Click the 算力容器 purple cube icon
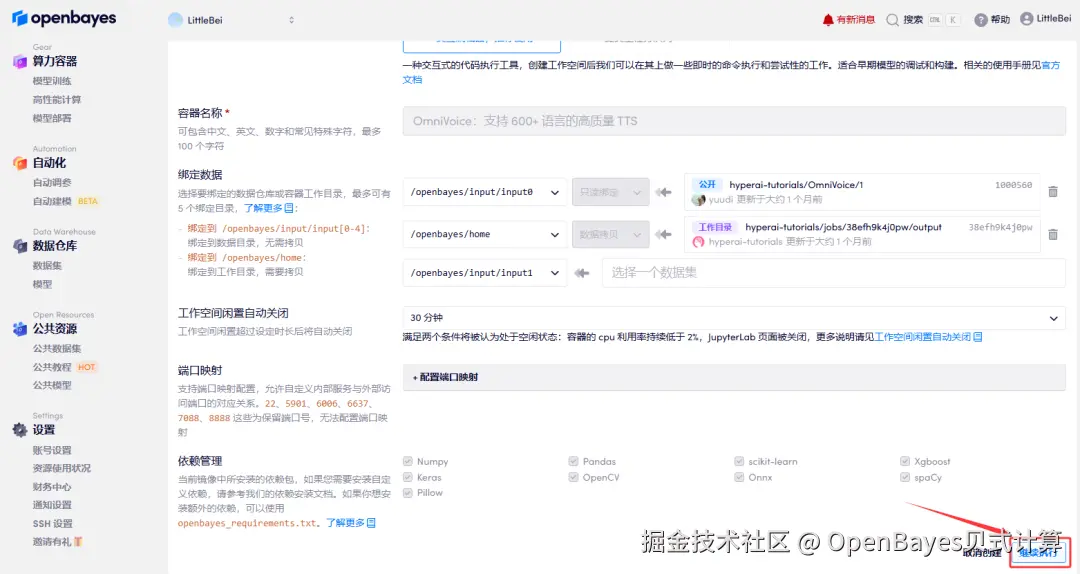The image size is (1080, 574). pyautogui.click(x=19, y=61)
